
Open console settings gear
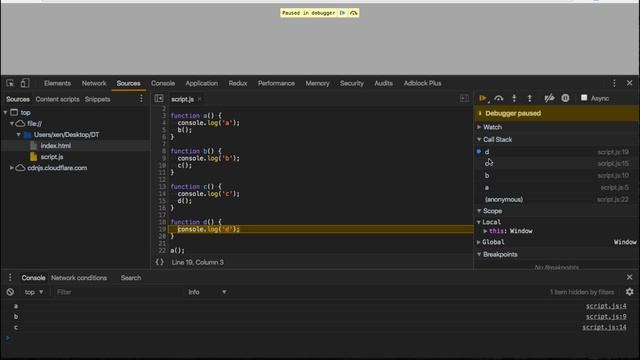pyautogui.click(x=629, y=291)
